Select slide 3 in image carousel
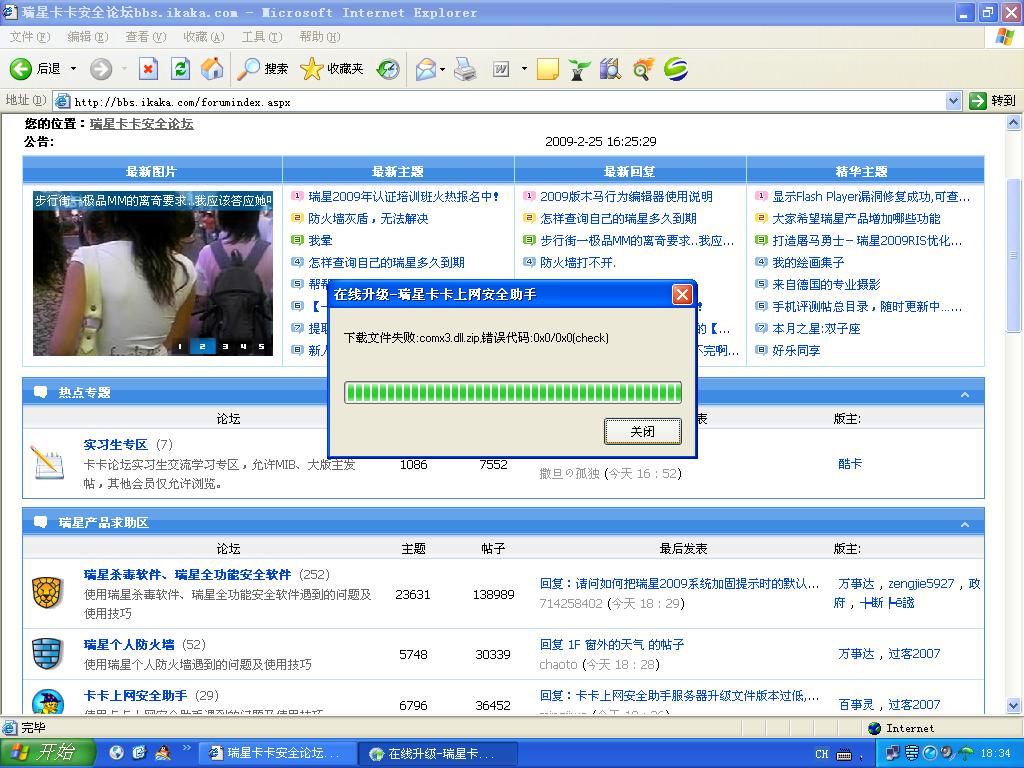This screenshot has height=768, width=1024. coord(224,347)
